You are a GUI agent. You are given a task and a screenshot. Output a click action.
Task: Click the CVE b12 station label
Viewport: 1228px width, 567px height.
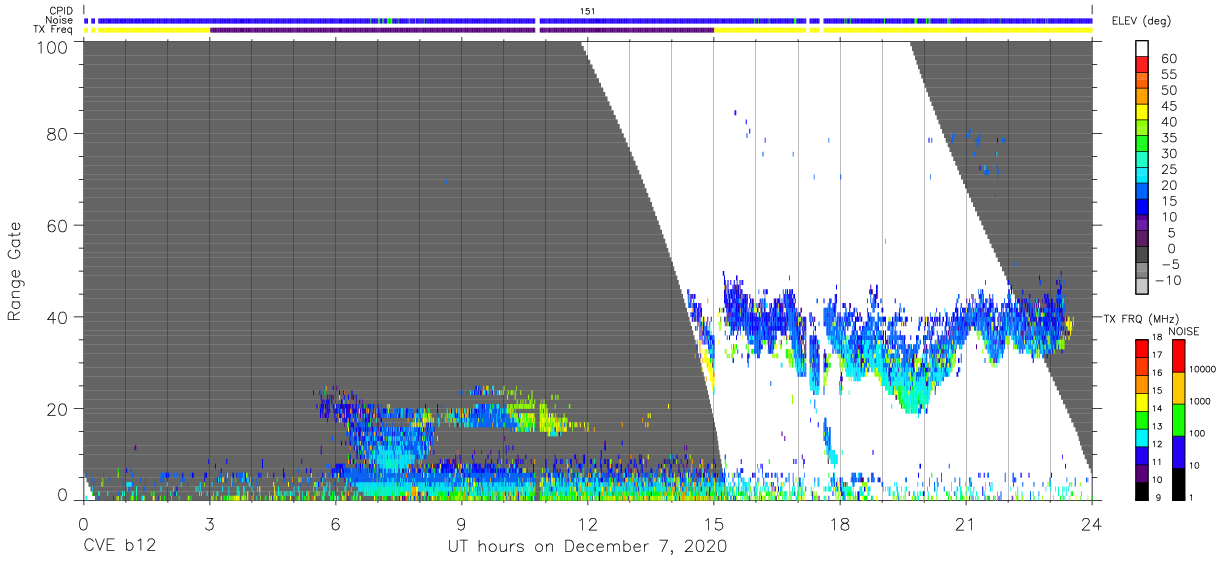point(119,547)
